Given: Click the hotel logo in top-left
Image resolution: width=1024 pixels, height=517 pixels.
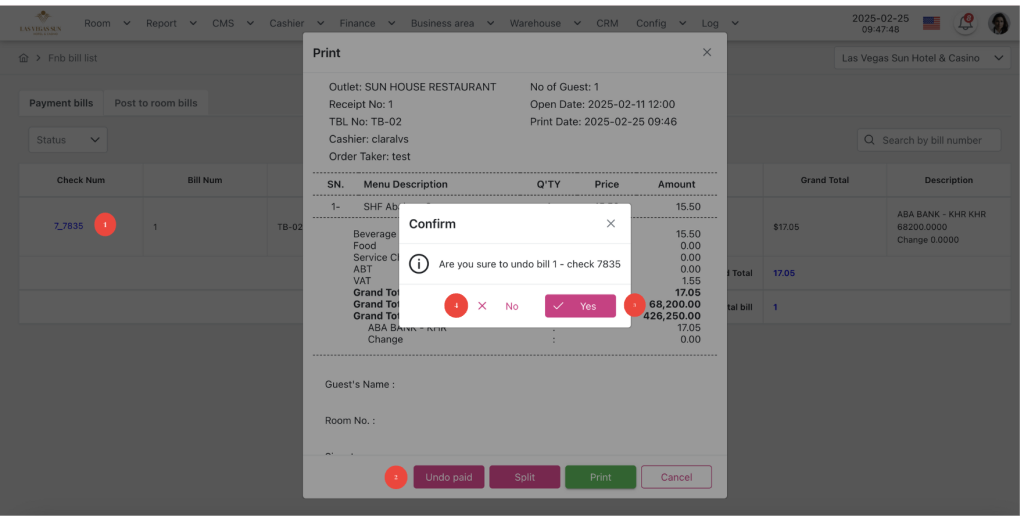Looking at the screenshot, I should tap(40, 23).
